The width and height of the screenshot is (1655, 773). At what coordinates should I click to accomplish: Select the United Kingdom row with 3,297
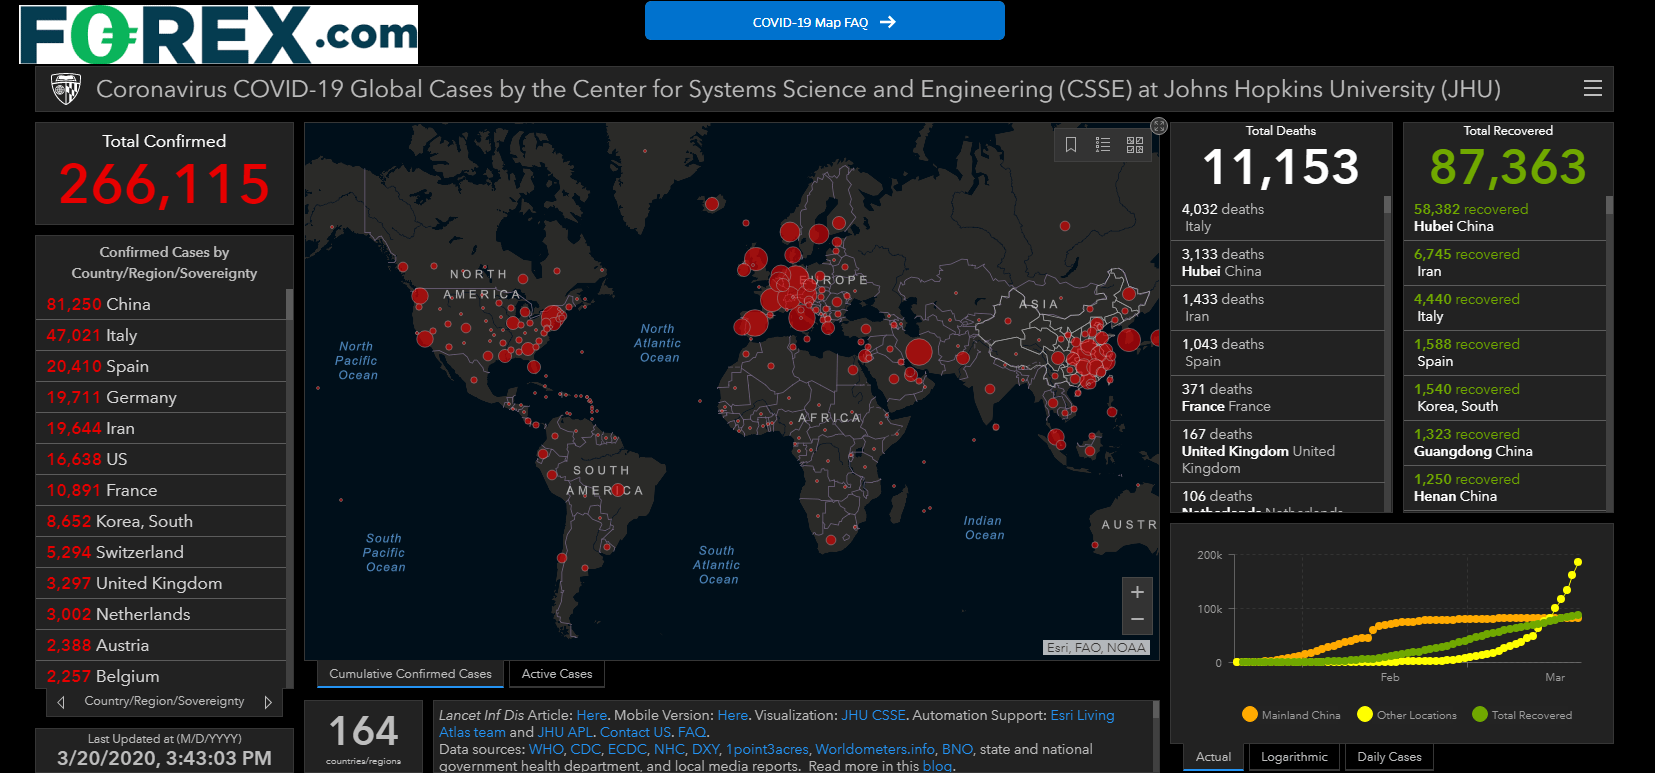pos(161,583)
